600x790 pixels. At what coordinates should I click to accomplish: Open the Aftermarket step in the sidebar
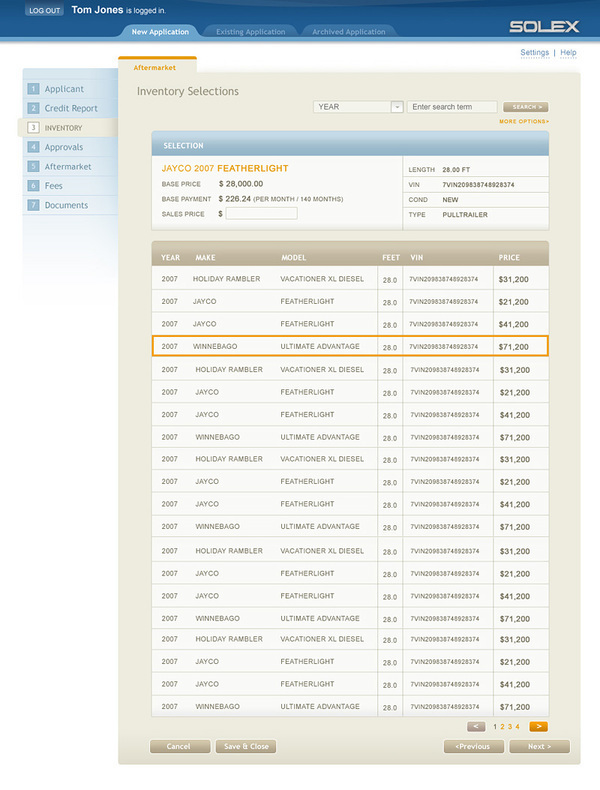68,166
